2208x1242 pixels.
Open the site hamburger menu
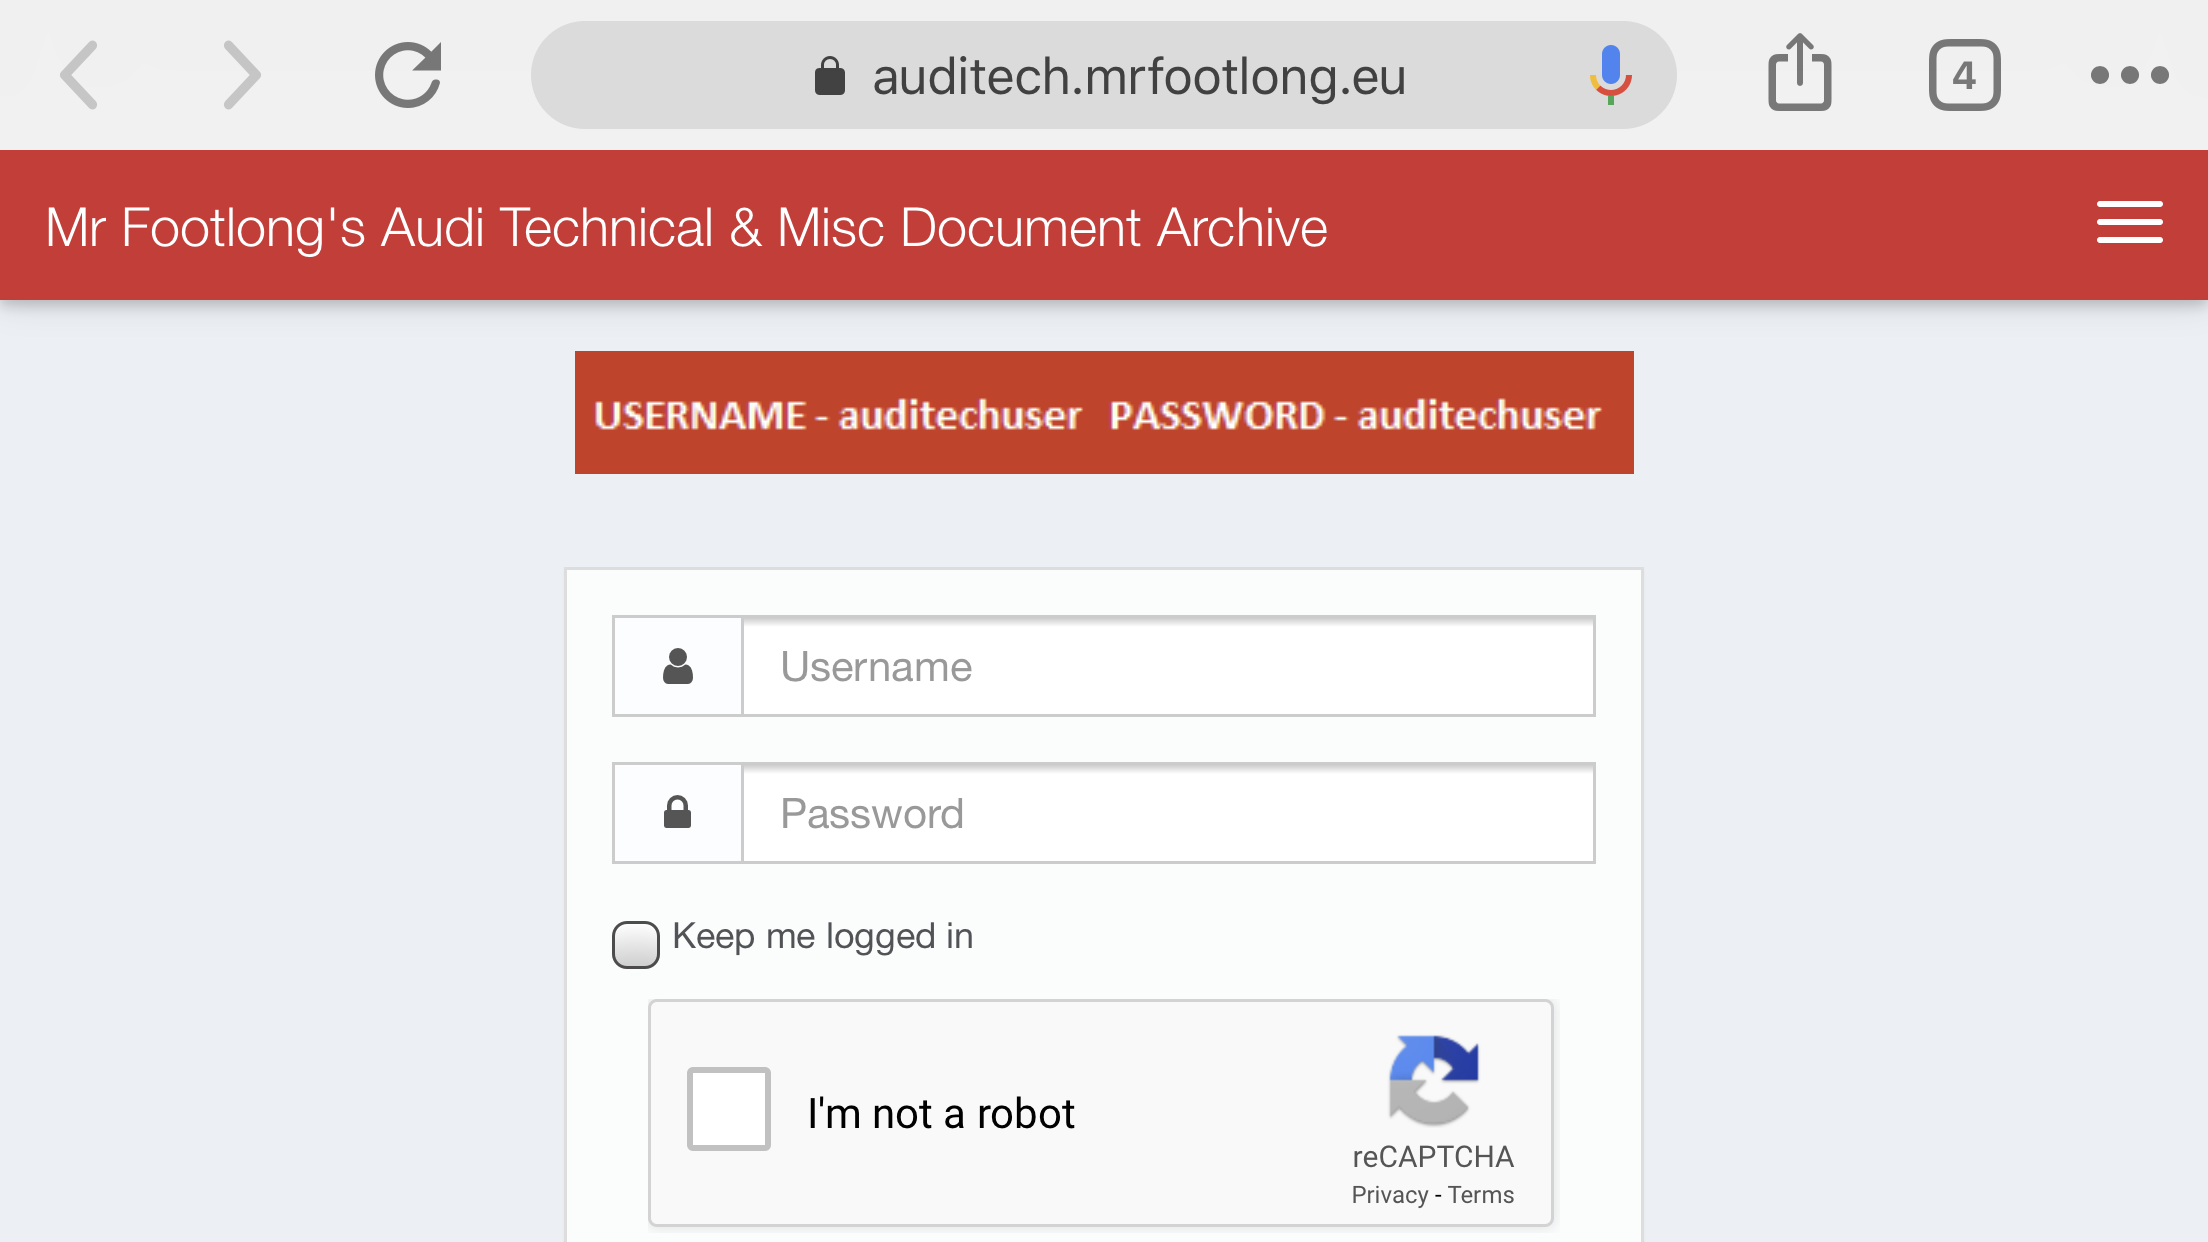2129,222
